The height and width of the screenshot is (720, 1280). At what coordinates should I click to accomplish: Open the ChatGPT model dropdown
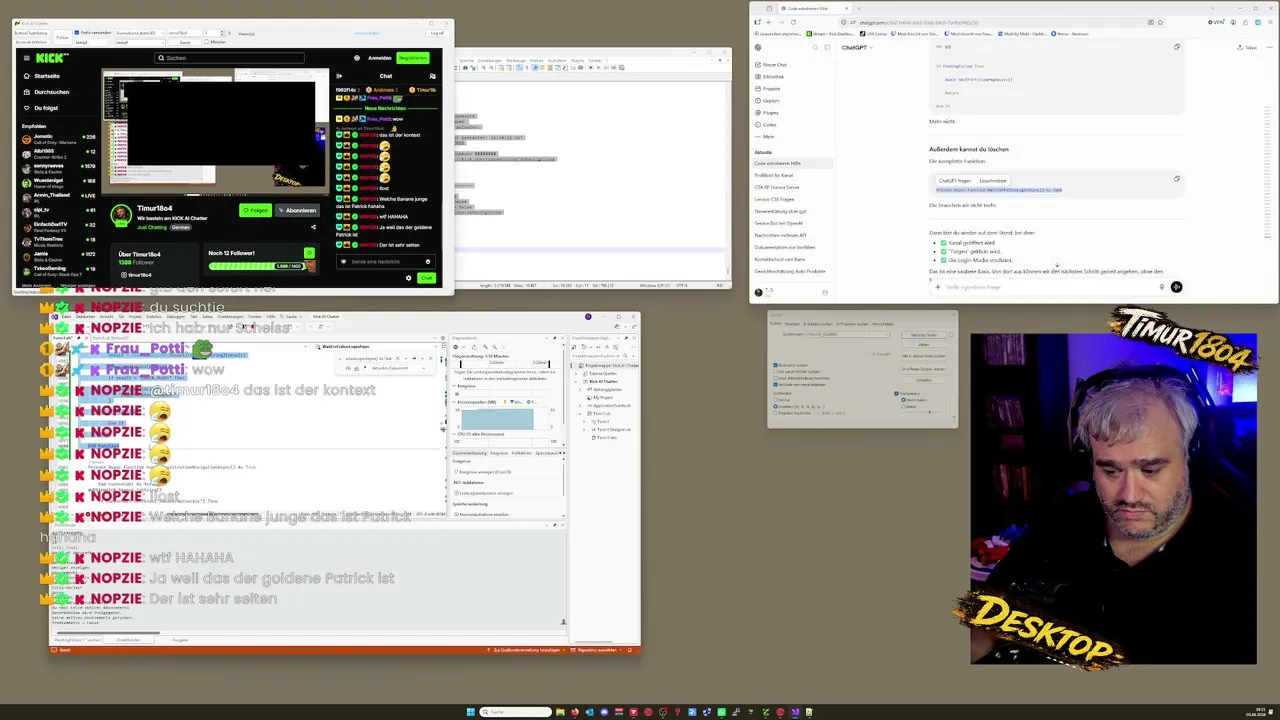856,47
